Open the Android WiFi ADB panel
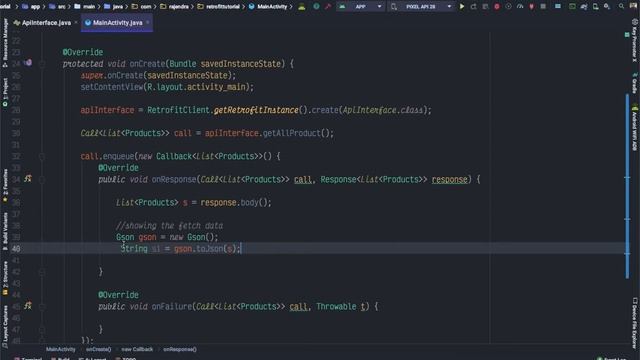The width and height of the screenshot is (640, 360). (635, 128)
